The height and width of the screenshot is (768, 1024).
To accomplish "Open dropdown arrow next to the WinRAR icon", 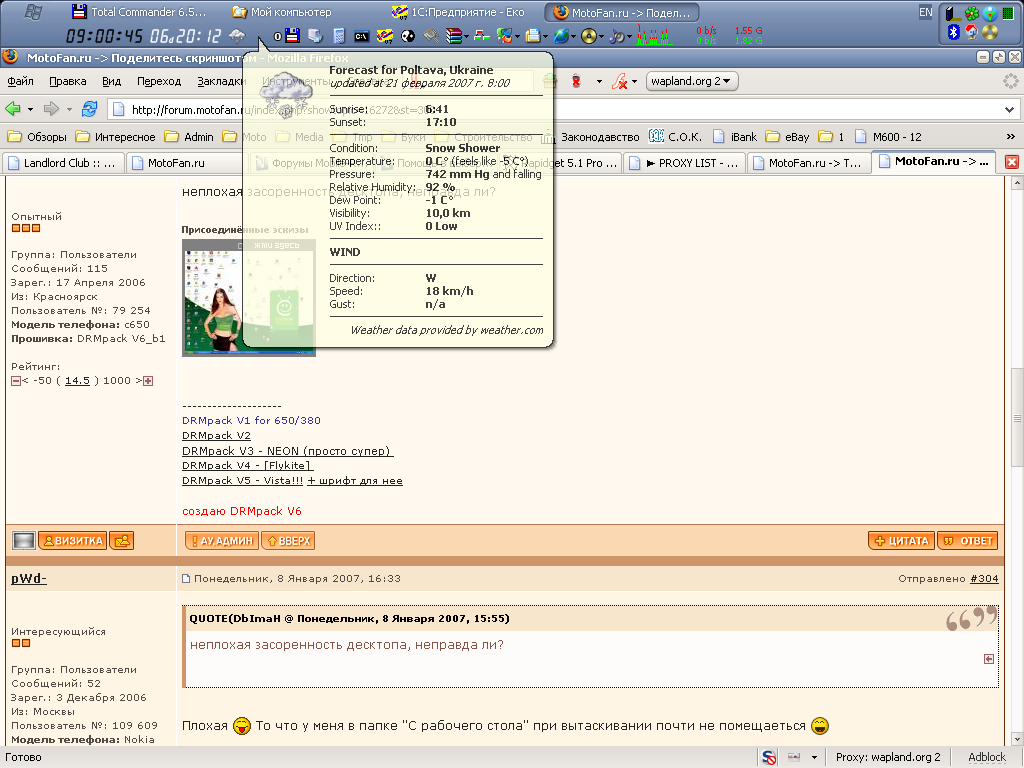I will click(466, 37).
